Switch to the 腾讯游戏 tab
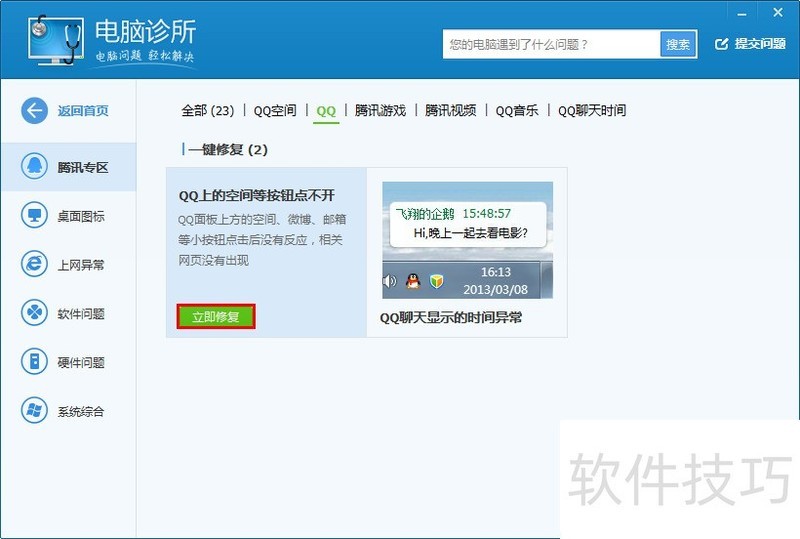This screenshot has height=539, width=800. [x=380, y=110]
